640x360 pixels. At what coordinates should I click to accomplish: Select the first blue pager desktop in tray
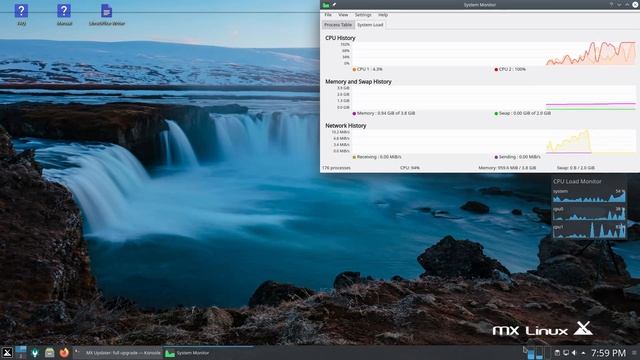[531, 353]
